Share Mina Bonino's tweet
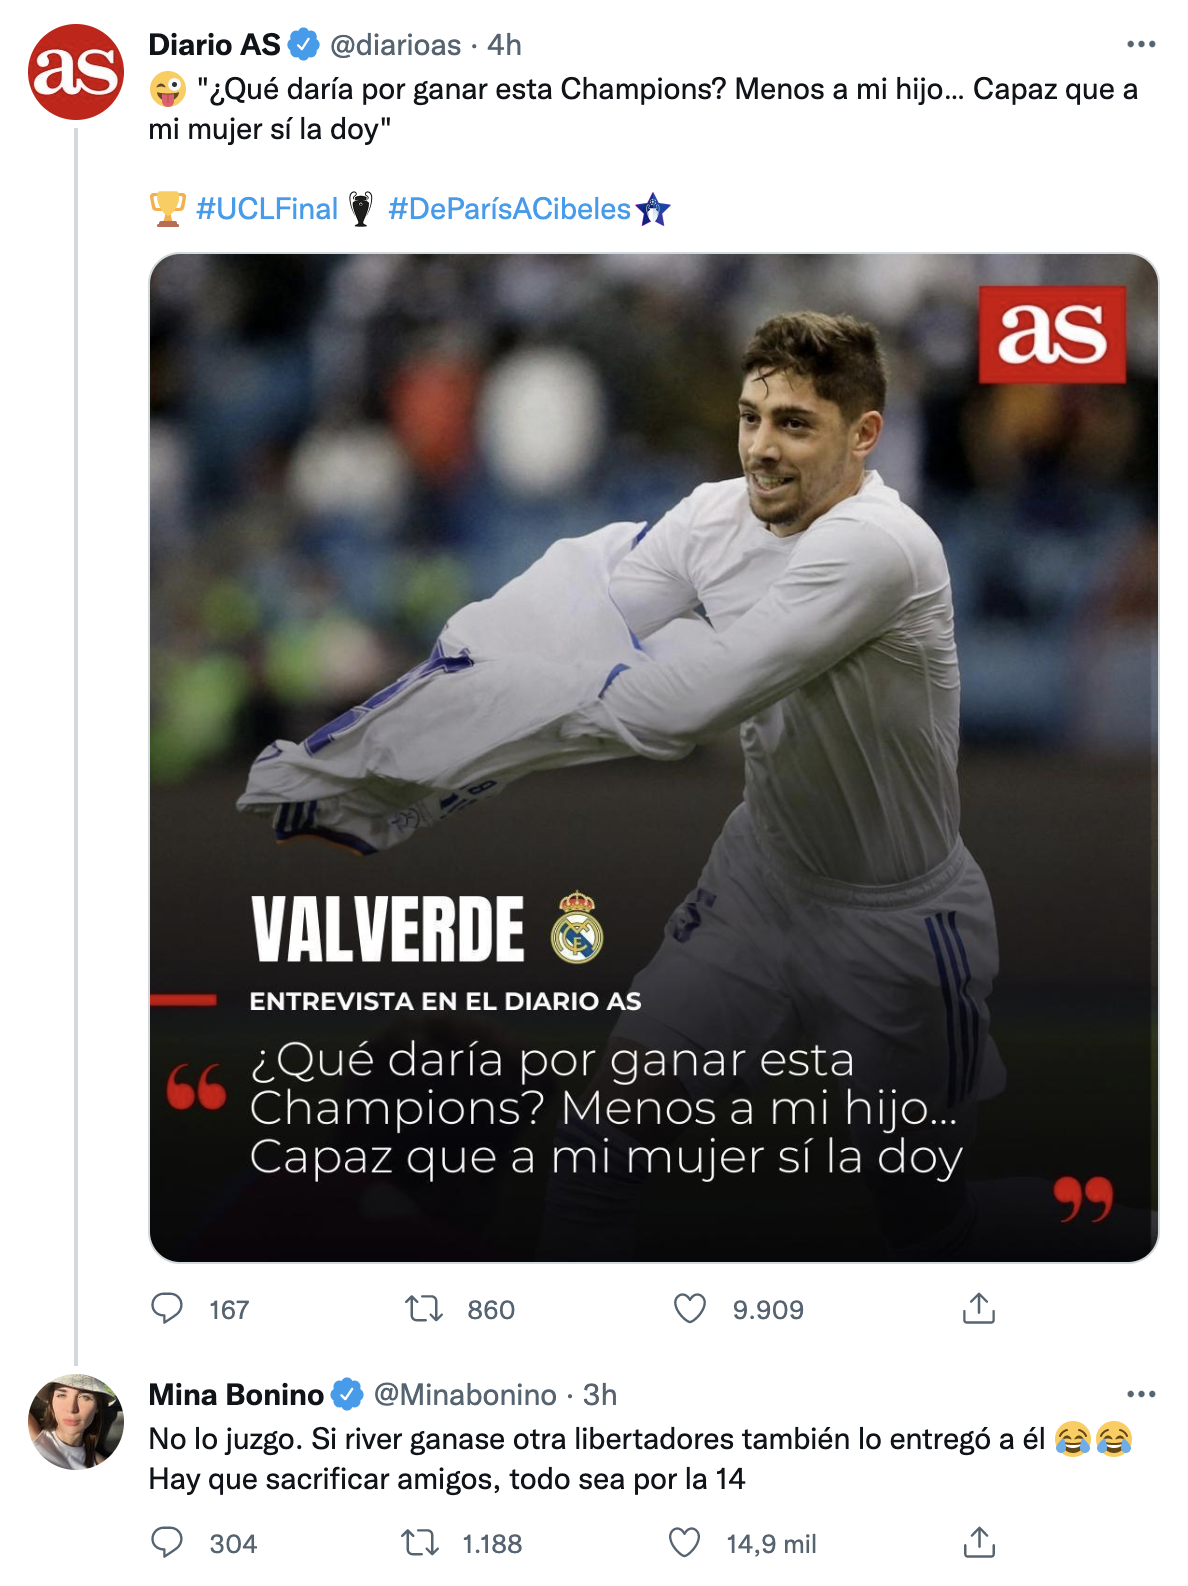This screenshot has width=1188, height=1586. click(979, 1543)
